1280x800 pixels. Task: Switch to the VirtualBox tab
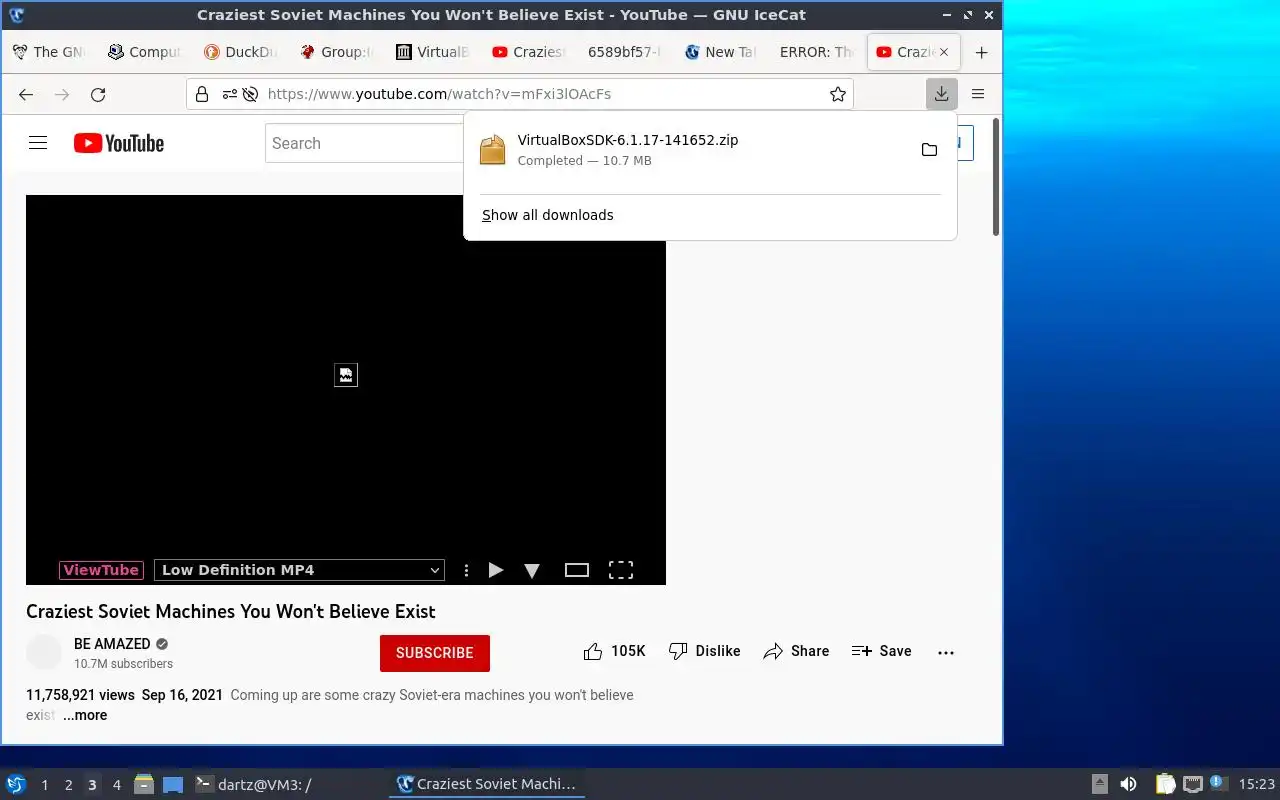(x=432, y=52)
